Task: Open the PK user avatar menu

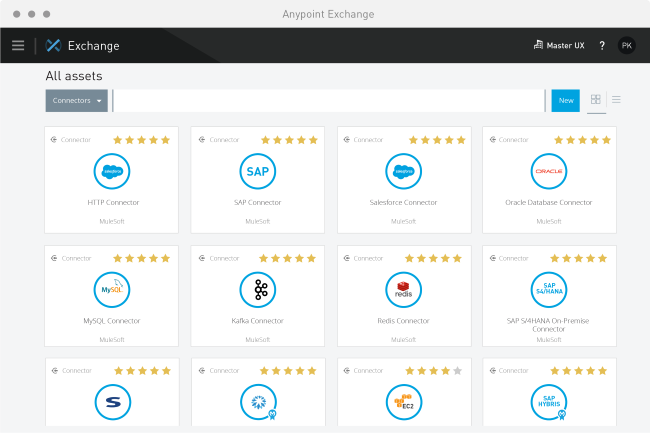Action: 626,46
